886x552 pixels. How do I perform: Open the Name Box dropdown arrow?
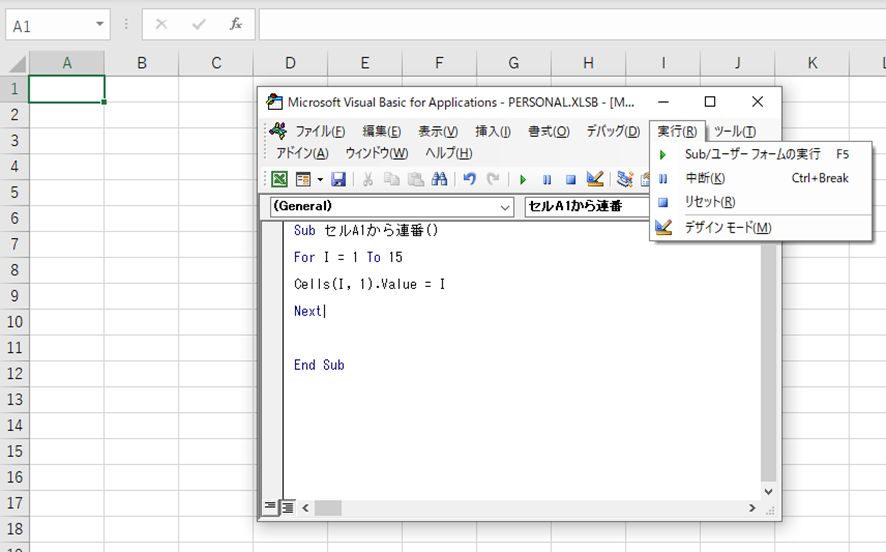[x=99, y=24]
